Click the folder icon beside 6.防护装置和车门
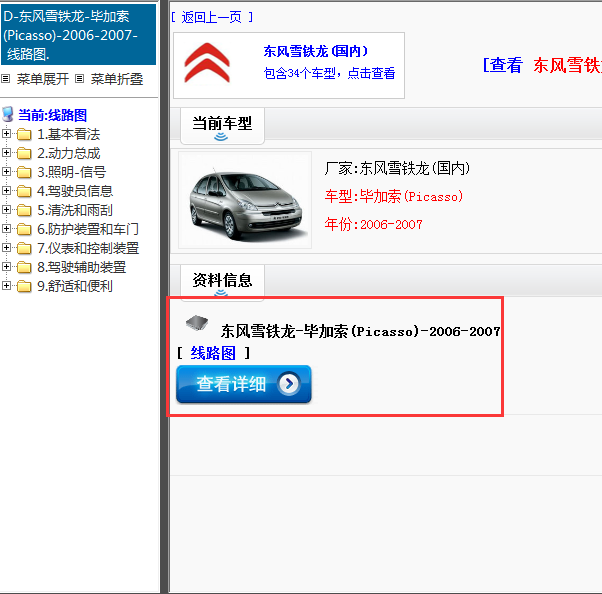 coord(24,229)
